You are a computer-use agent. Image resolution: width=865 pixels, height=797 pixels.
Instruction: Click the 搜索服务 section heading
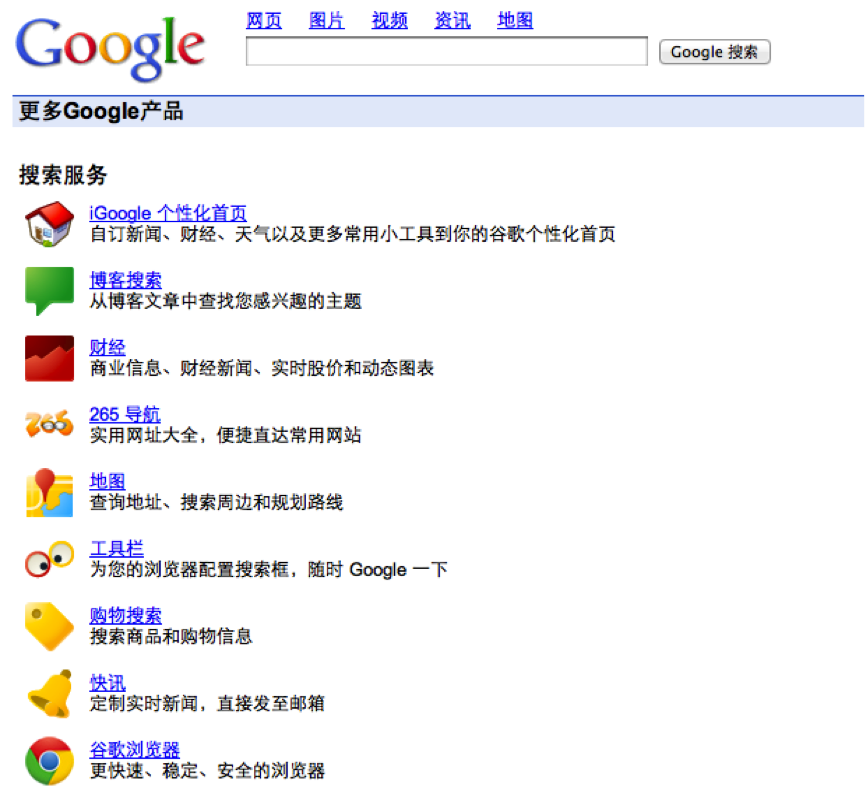click(x=63, y=175)
